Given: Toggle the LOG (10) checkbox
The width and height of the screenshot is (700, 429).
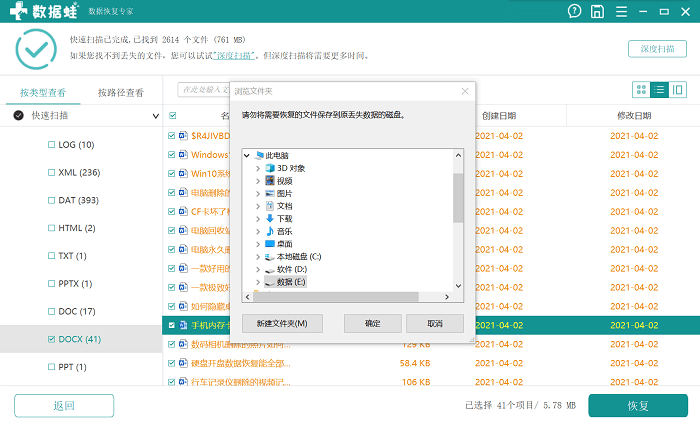Looking at the screenshot, I should pos(51,145).
